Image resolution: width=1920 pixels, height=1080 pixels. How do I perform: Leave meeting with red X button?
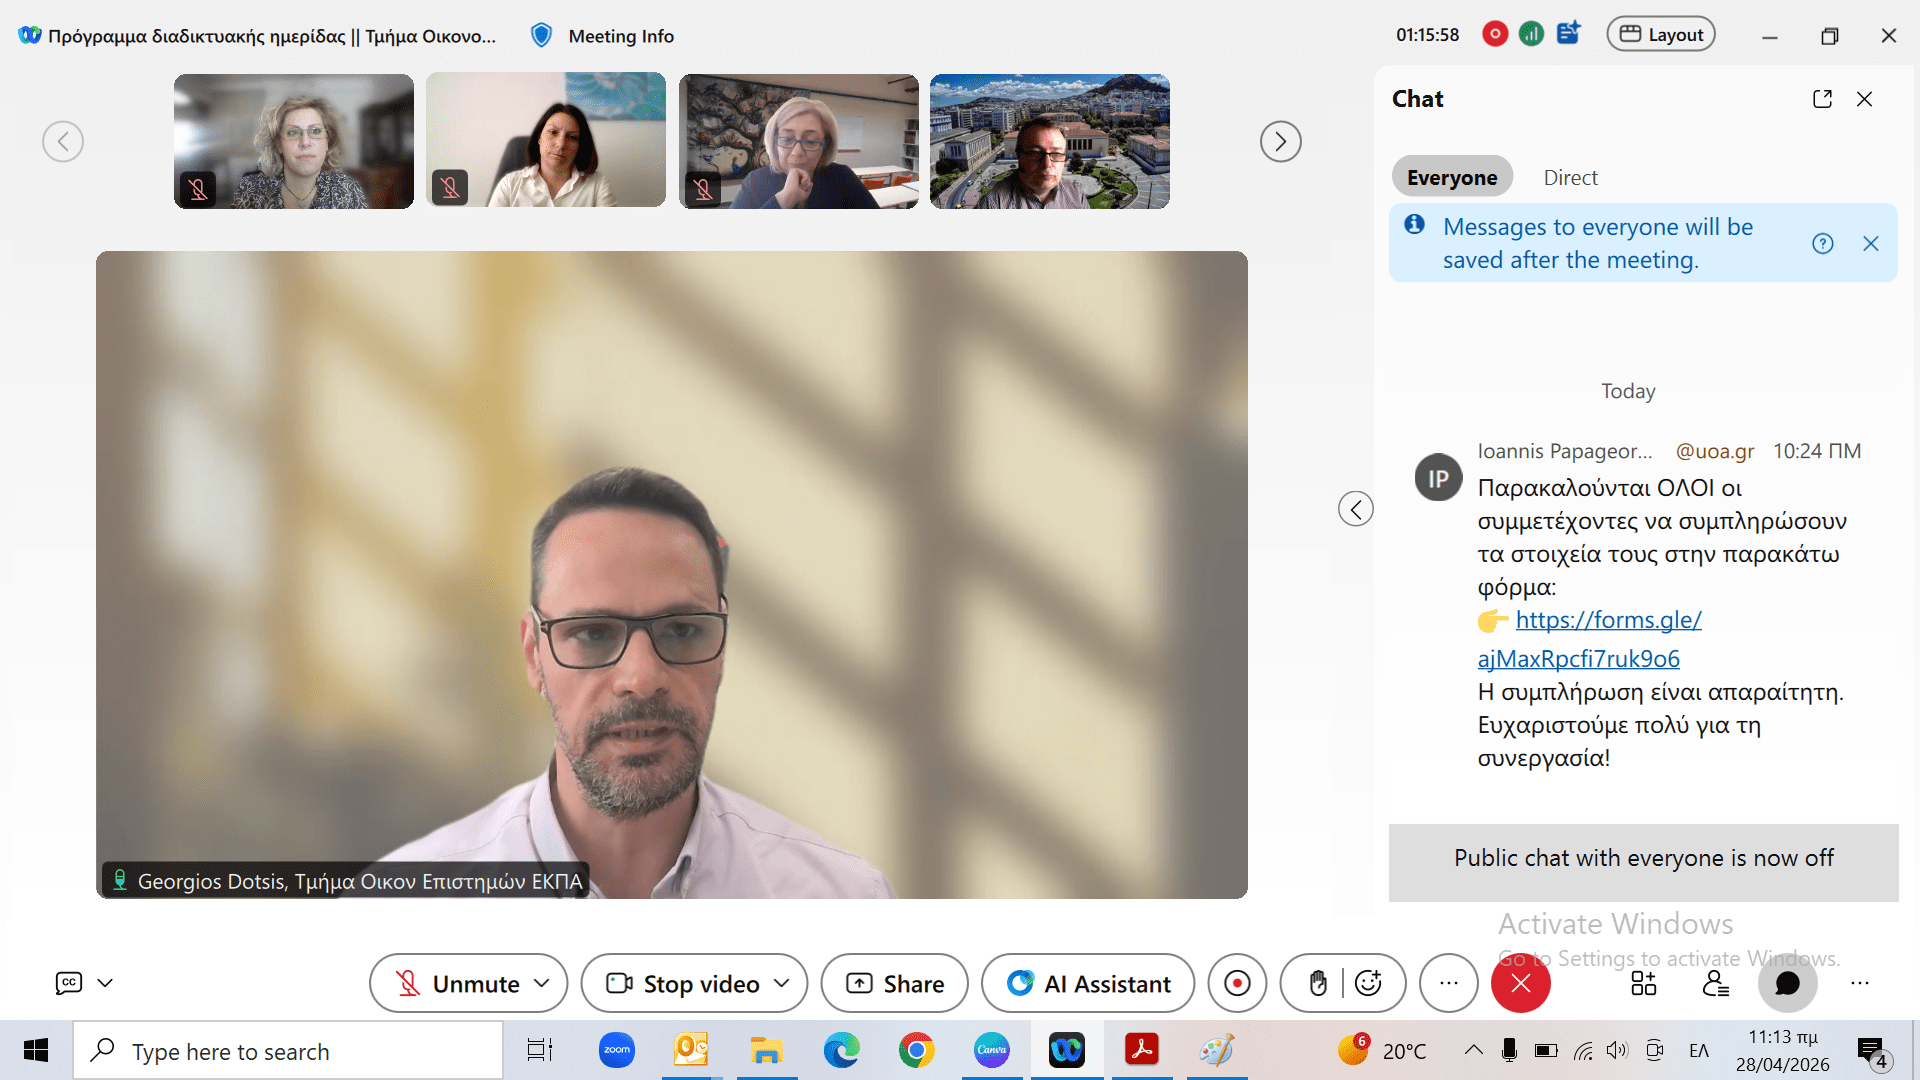1521,984
